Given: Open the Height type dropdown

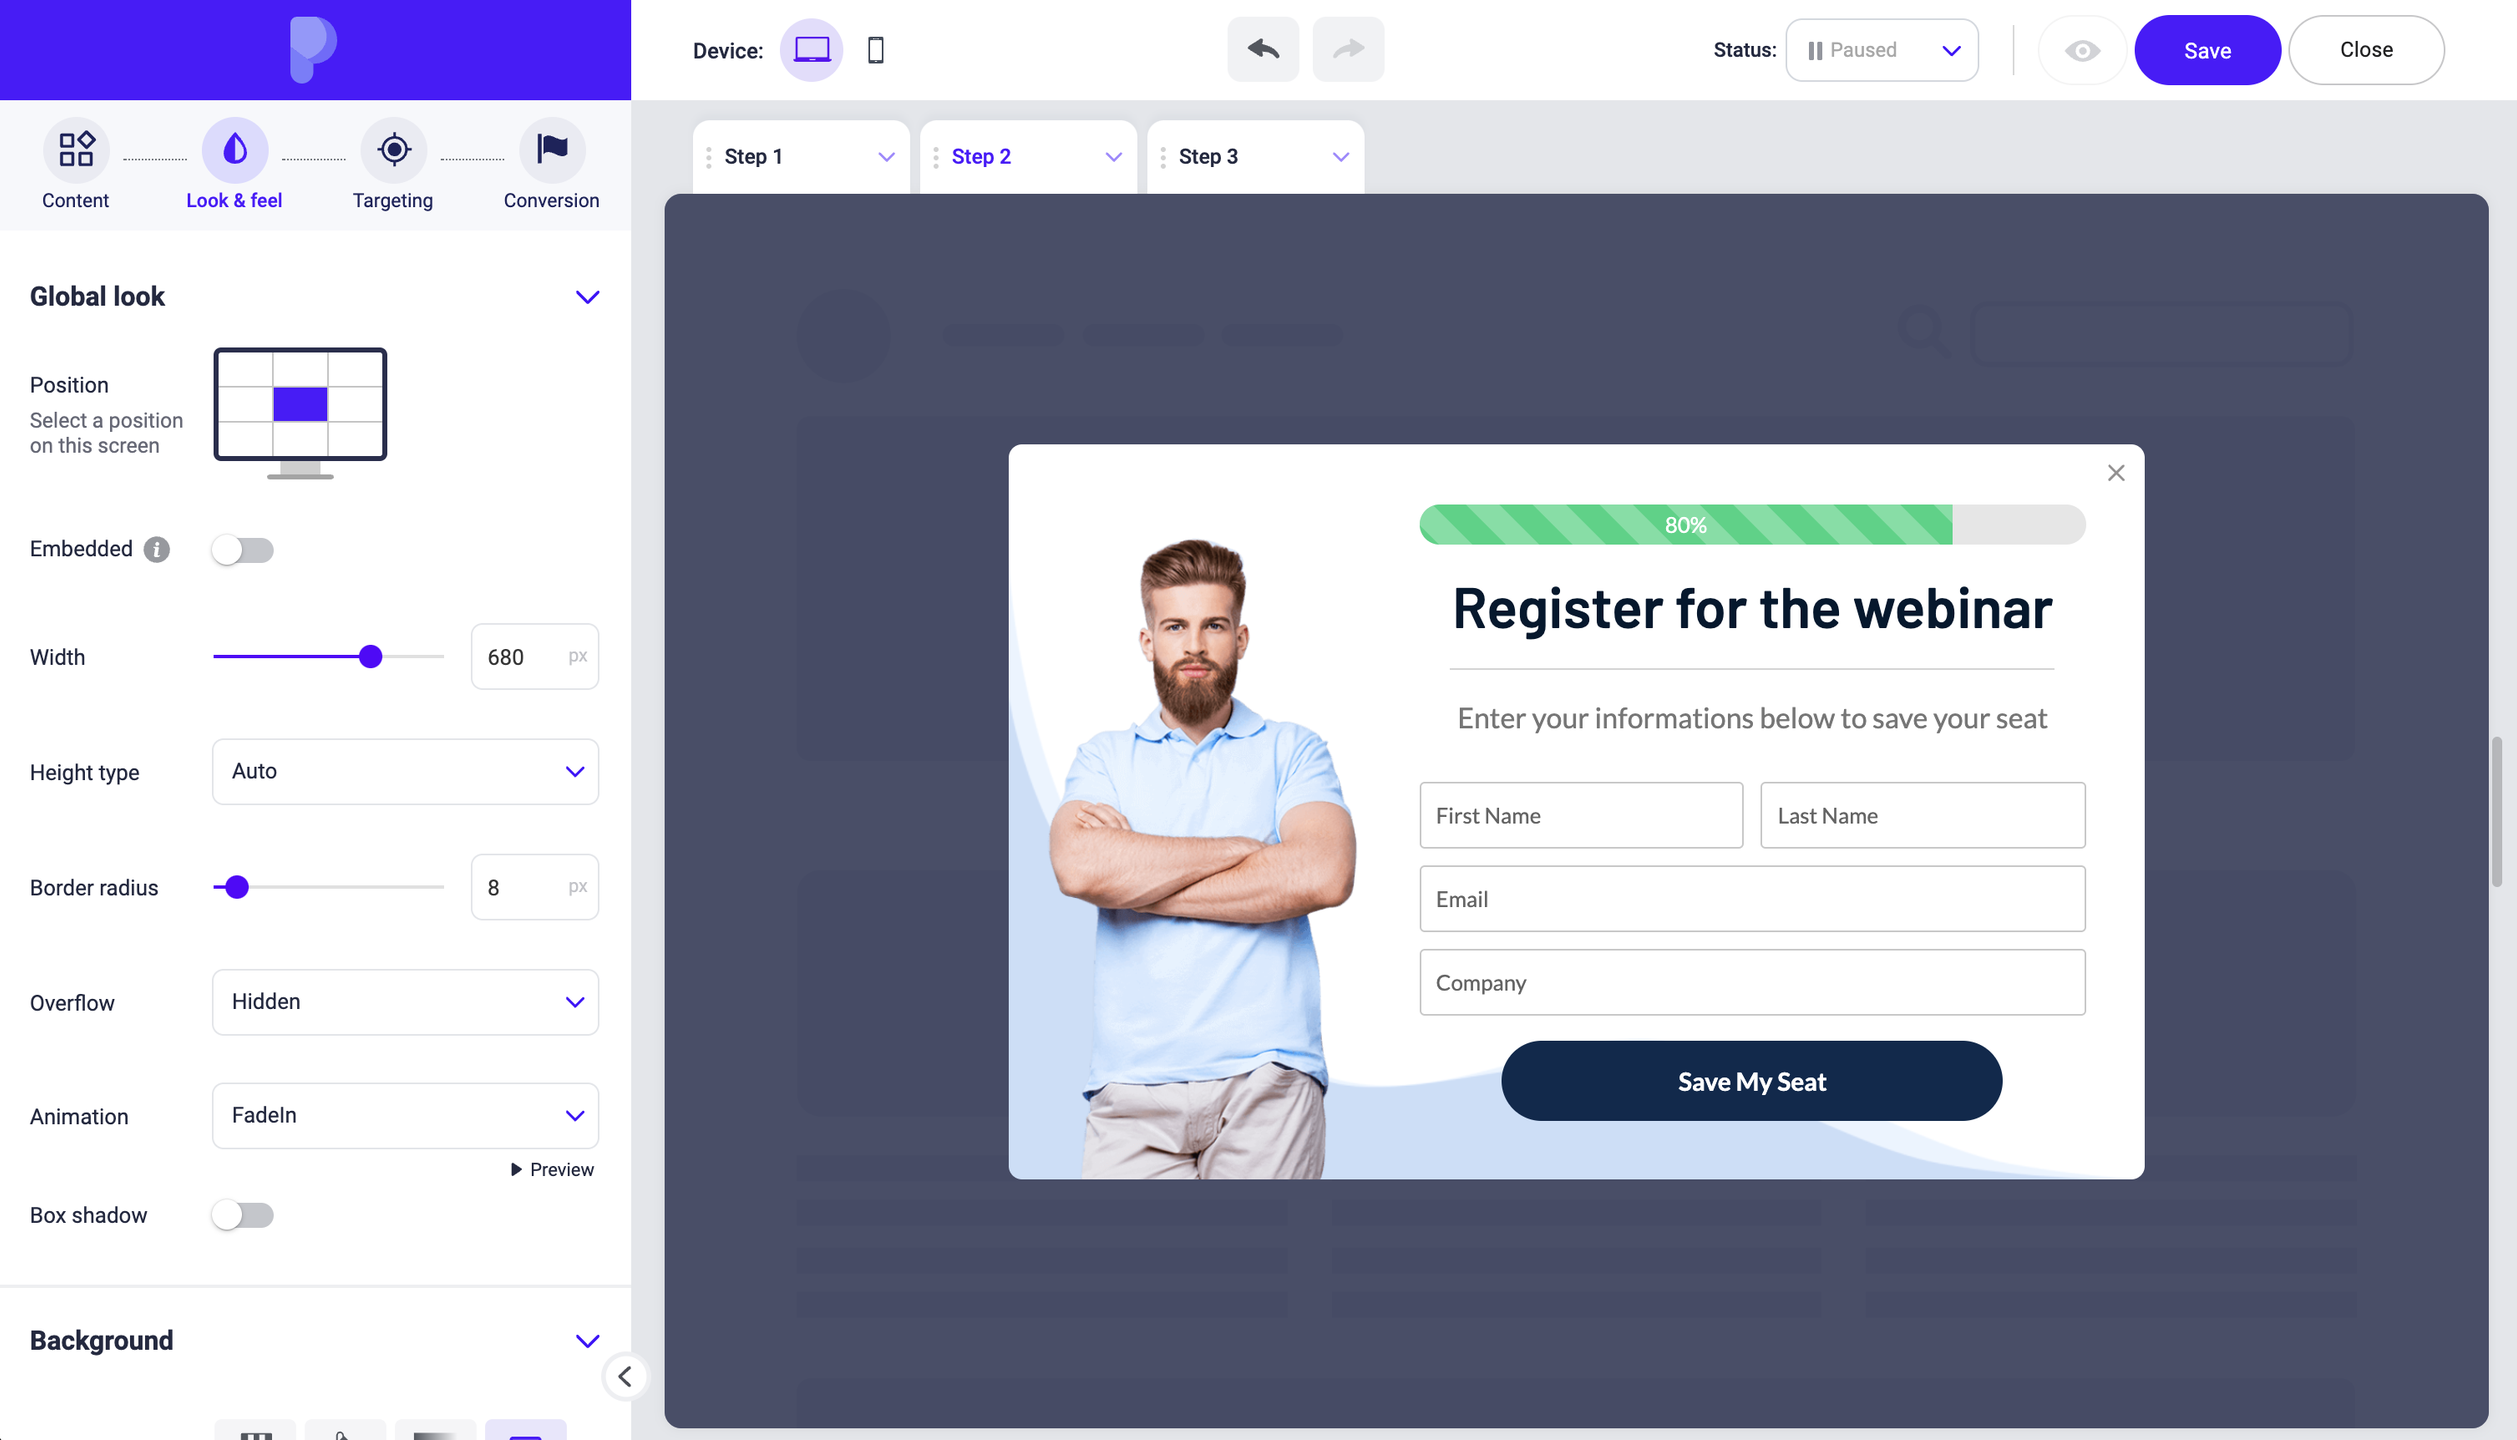Looking at the screenshot, I should pyautogui.click(x=405, y=771).
